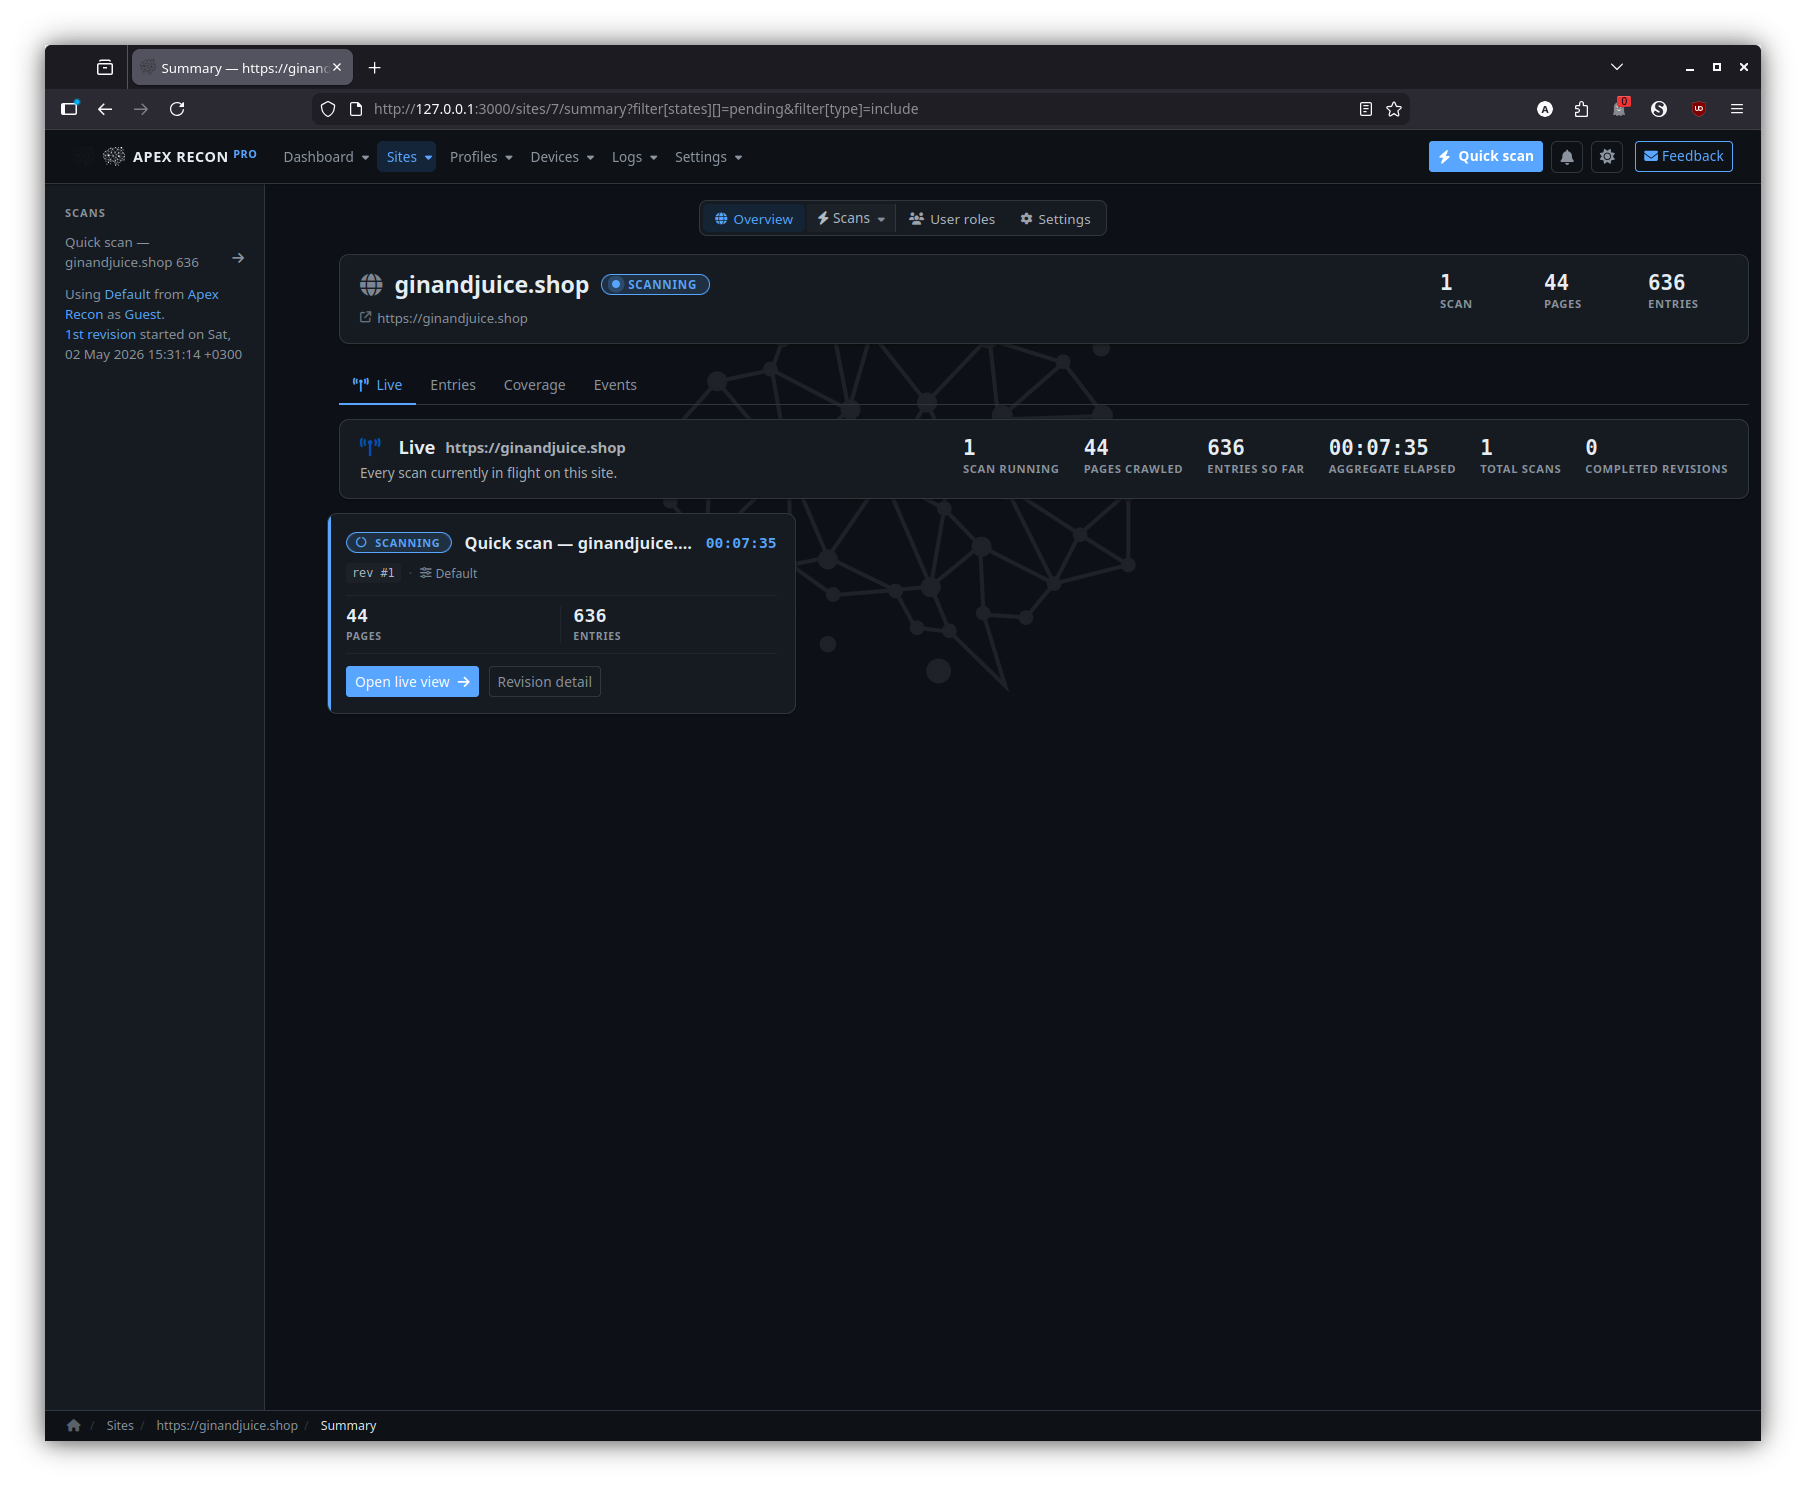Expand the Devices dropdown menu
Viewport: 1806px width, 1486px height.
pyautogui.click(x=562, y=157)
